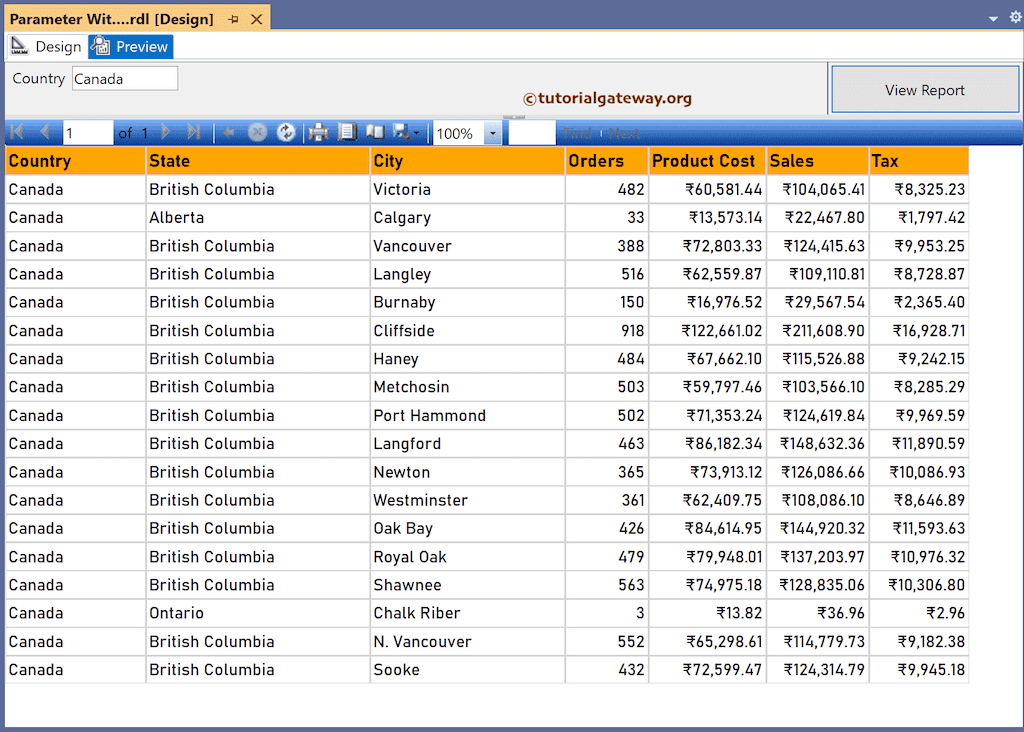The height and width of the screenshot is (732, 1024).
Task: Refresh the report preview
Action: coord(285,133)
